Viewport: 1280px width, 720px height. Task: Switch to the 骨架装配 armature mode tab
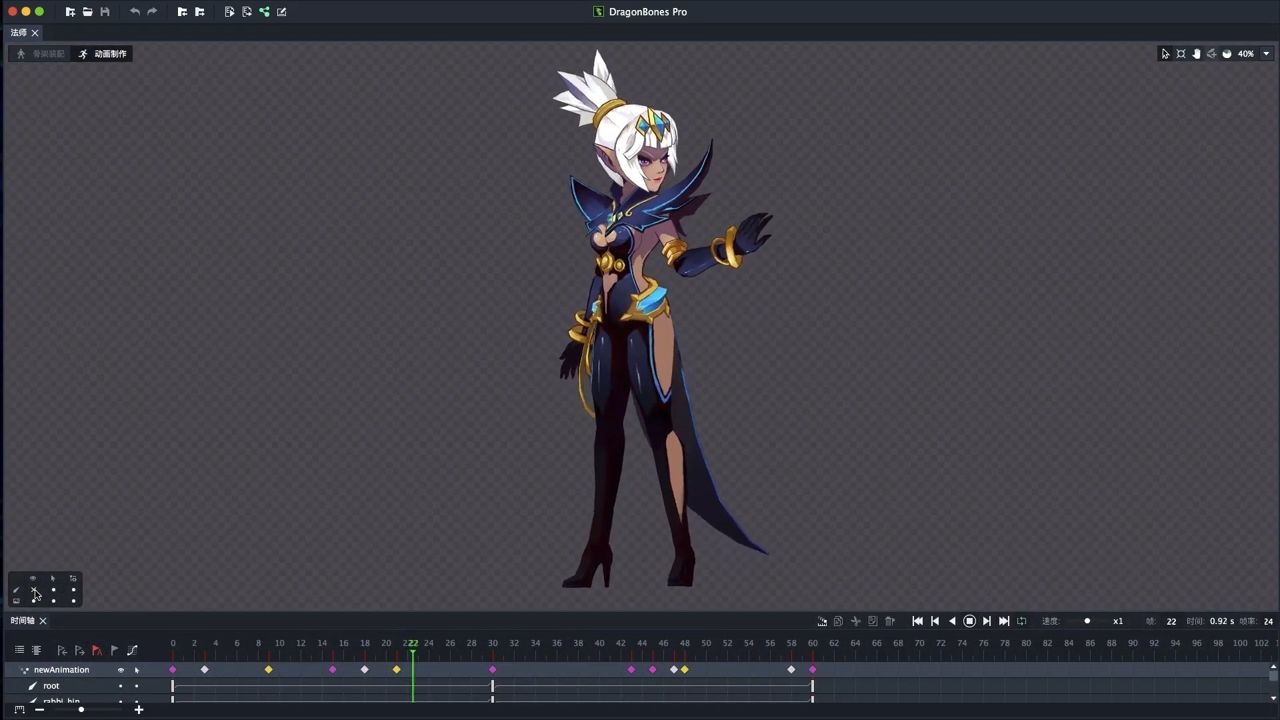tap(41, 54)
